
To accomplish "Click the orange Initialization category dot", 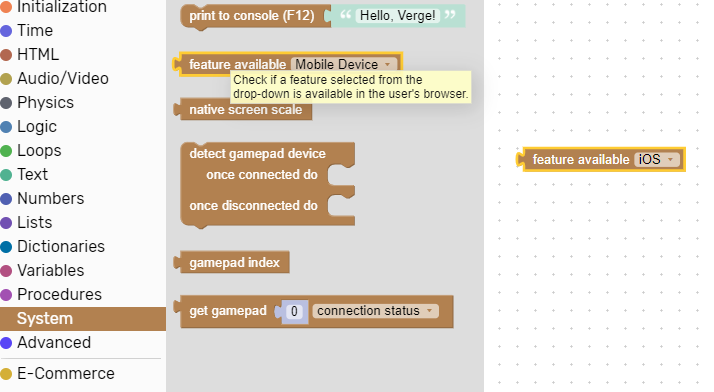I will [6, 6].
